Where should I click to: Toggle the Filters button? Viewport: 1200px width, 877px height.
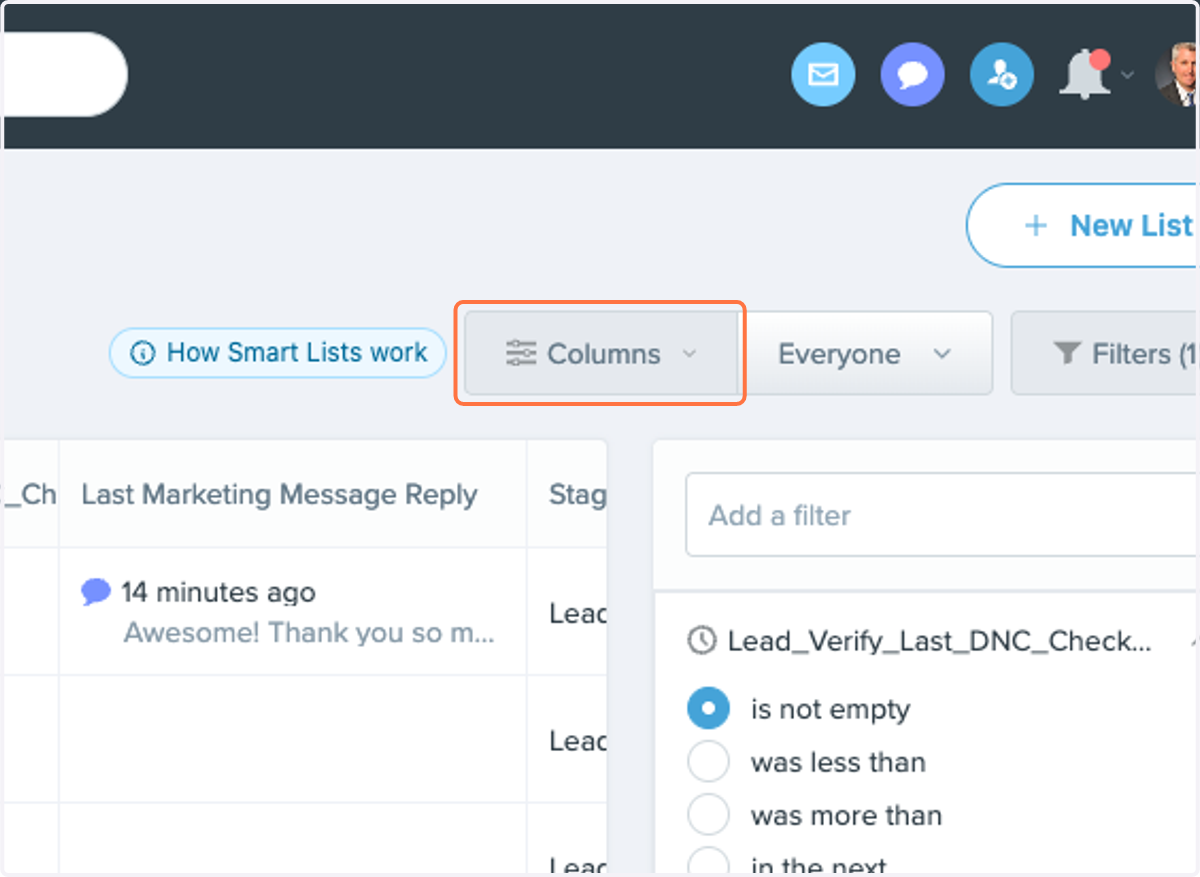1105,353
